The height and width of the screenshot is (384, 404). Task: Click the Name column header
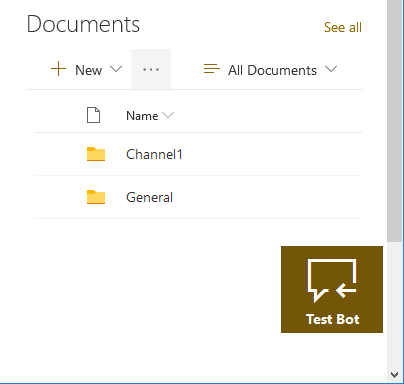[x=142, y=116]
